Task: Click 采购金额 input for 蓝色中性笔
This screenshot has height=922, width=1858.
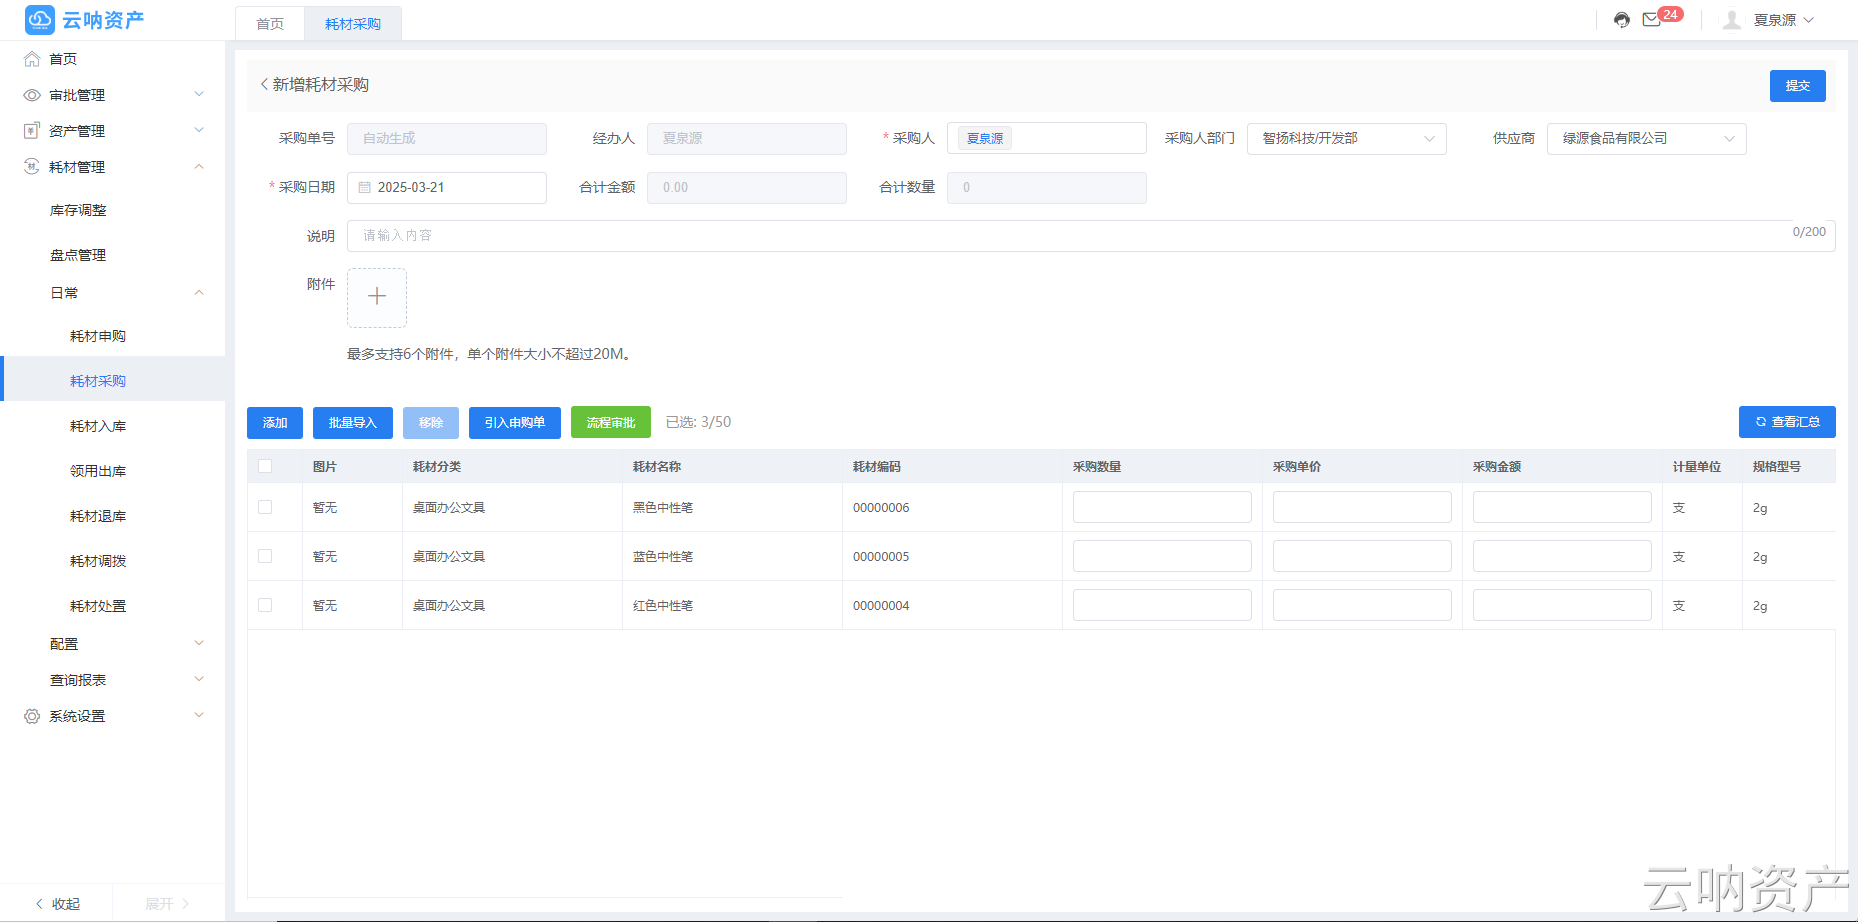Action: (x=1562, y=556)
